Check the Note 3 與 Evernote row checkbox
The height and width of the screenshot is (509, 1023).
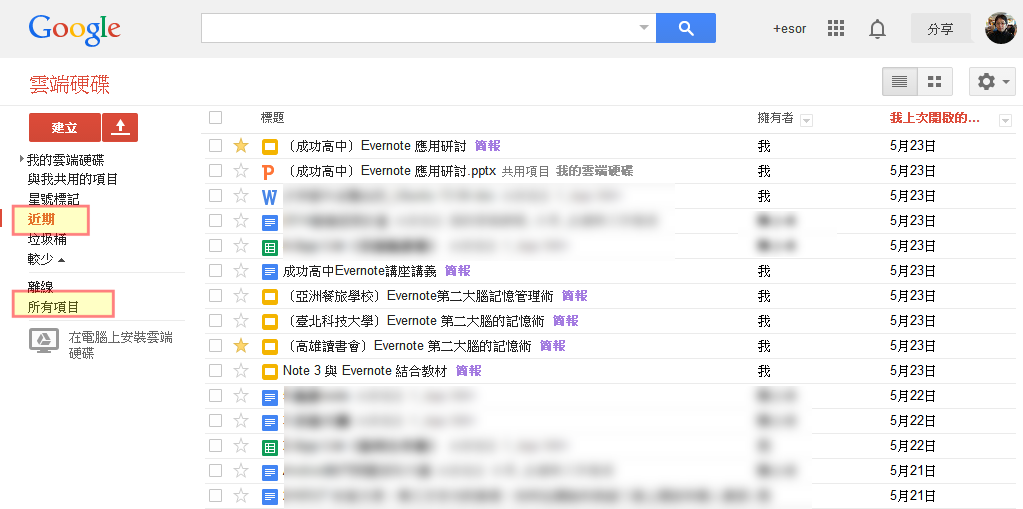pos(215,370)
